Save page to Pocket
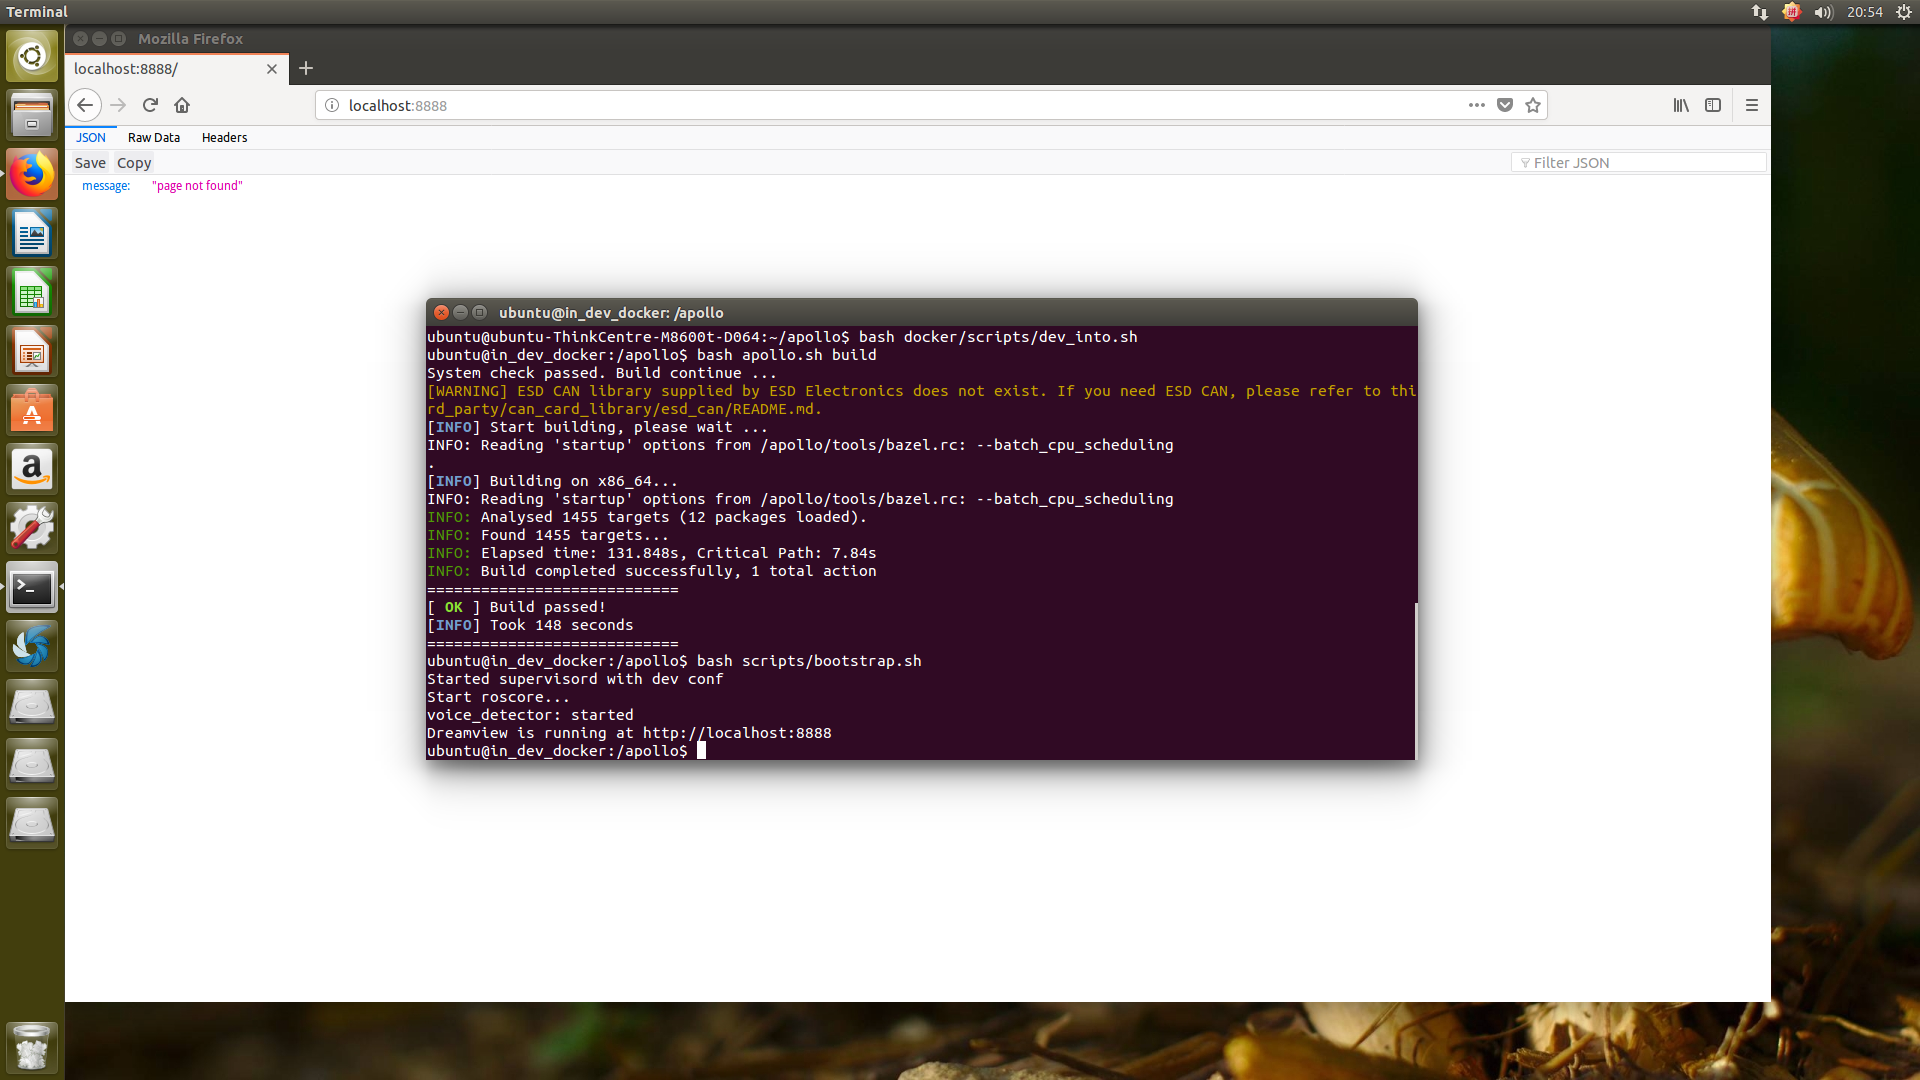This screenshot has width=1920, height=1080. (1505, 105)
